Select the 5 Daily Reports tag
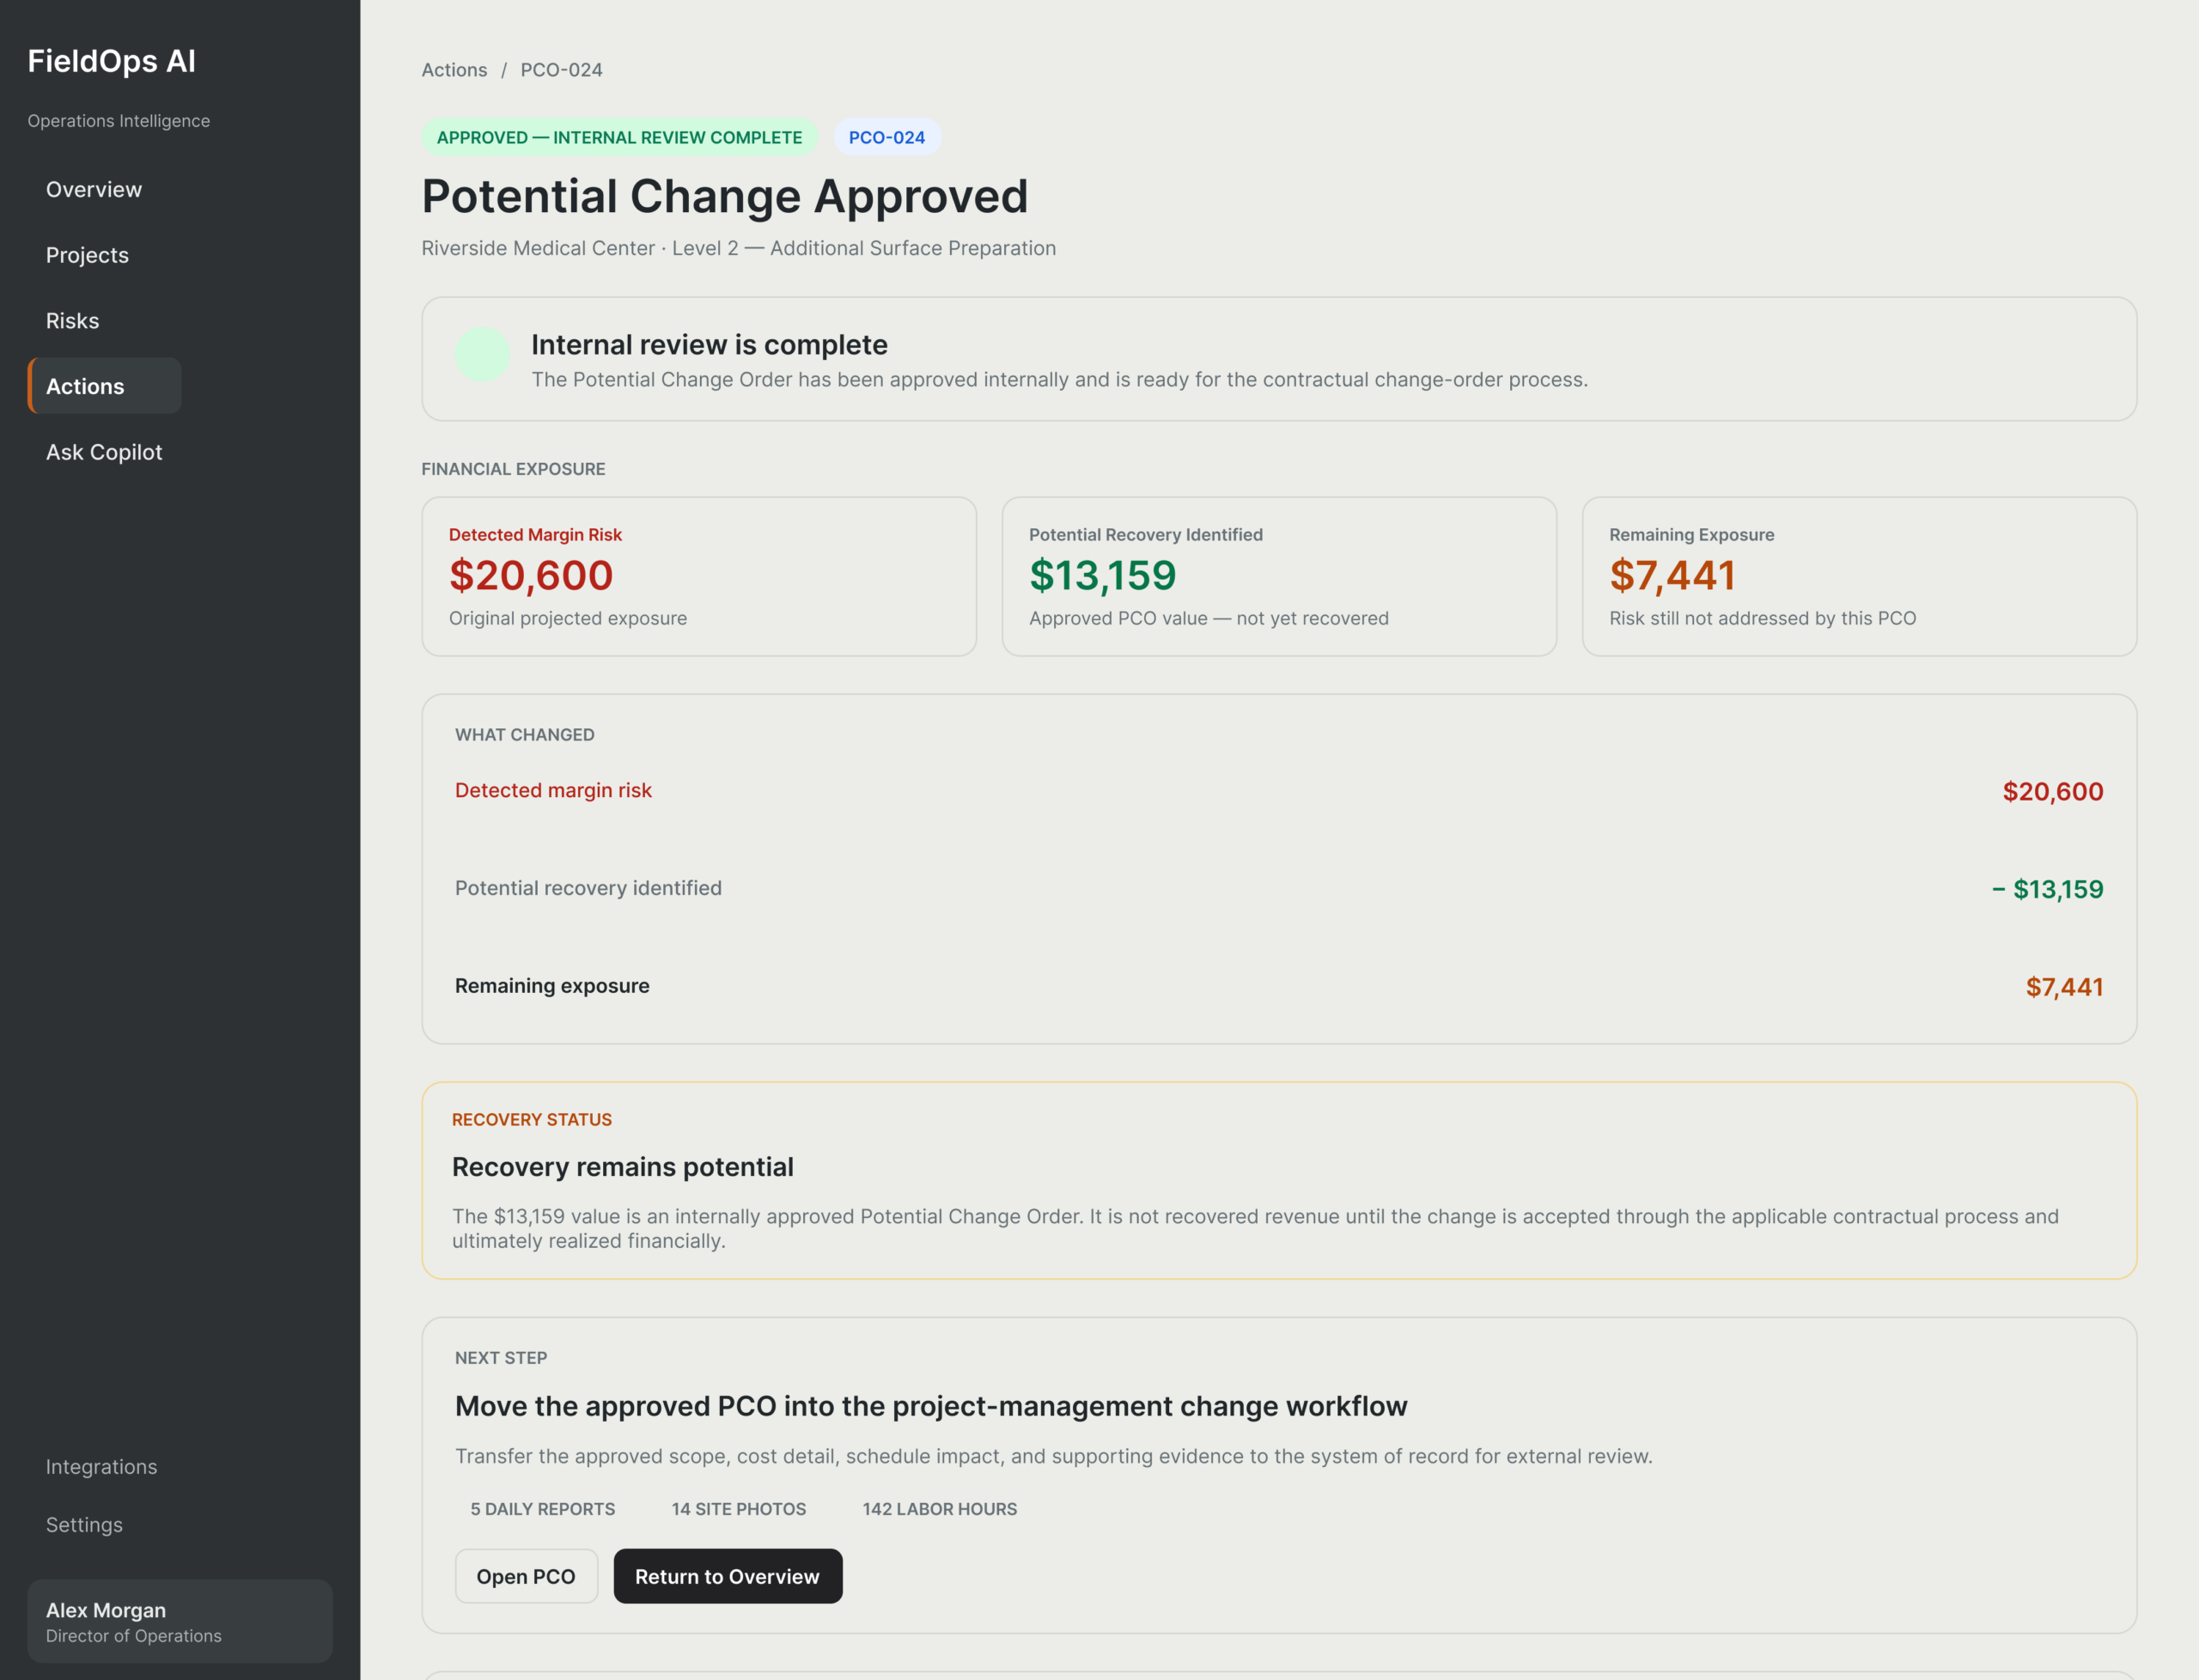This screenshot has height=1680, width=2199. point(543,1509)
